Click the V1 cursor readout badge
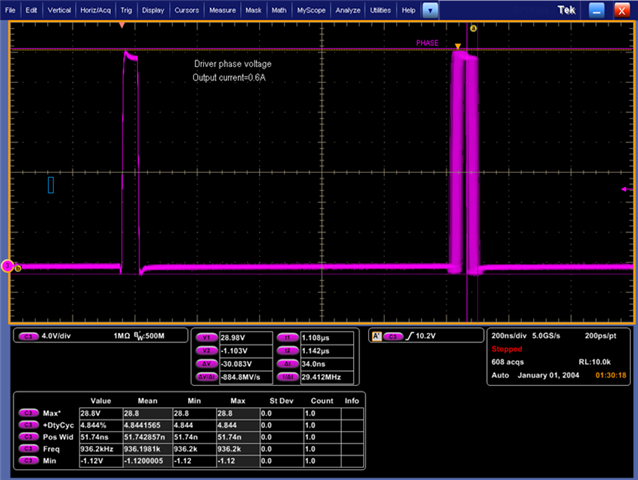This screenshot has height=480, width=638. [x=207, y=337]
